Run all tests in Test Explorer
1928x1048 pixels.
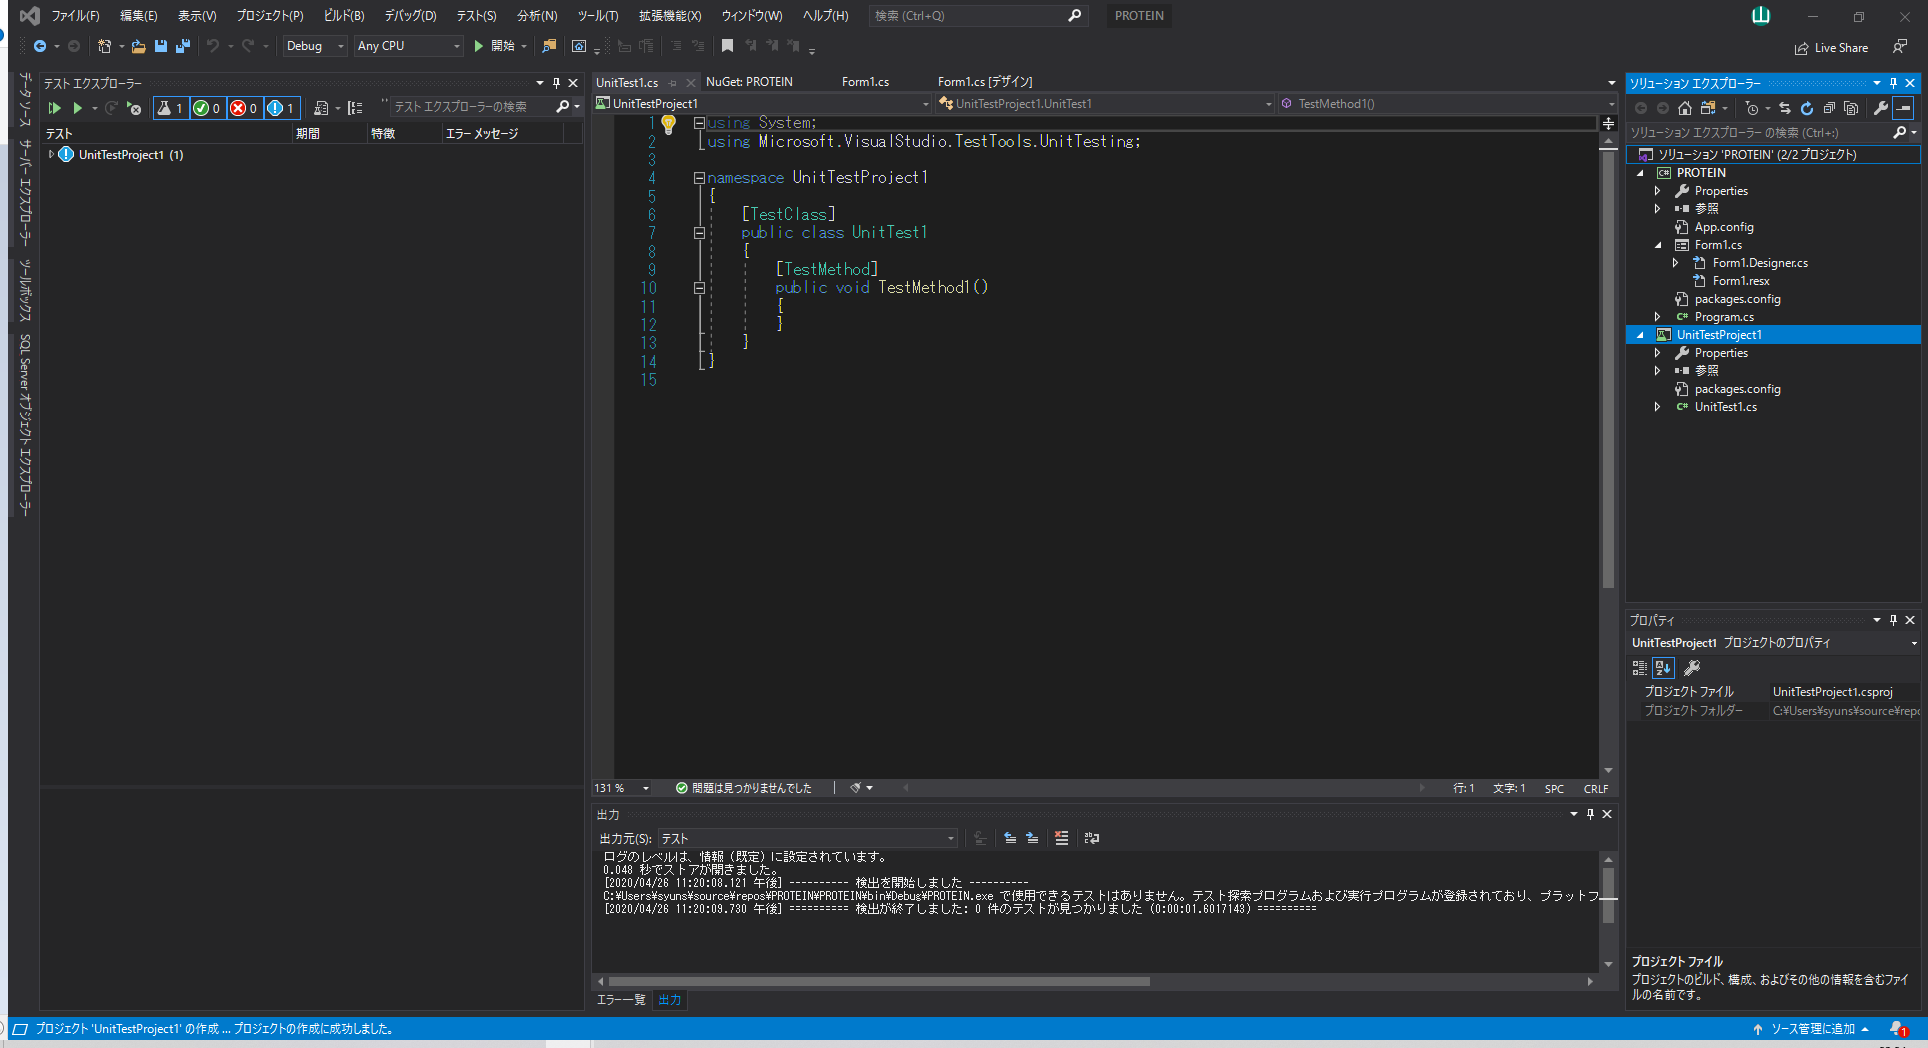(x=55, y=108)
